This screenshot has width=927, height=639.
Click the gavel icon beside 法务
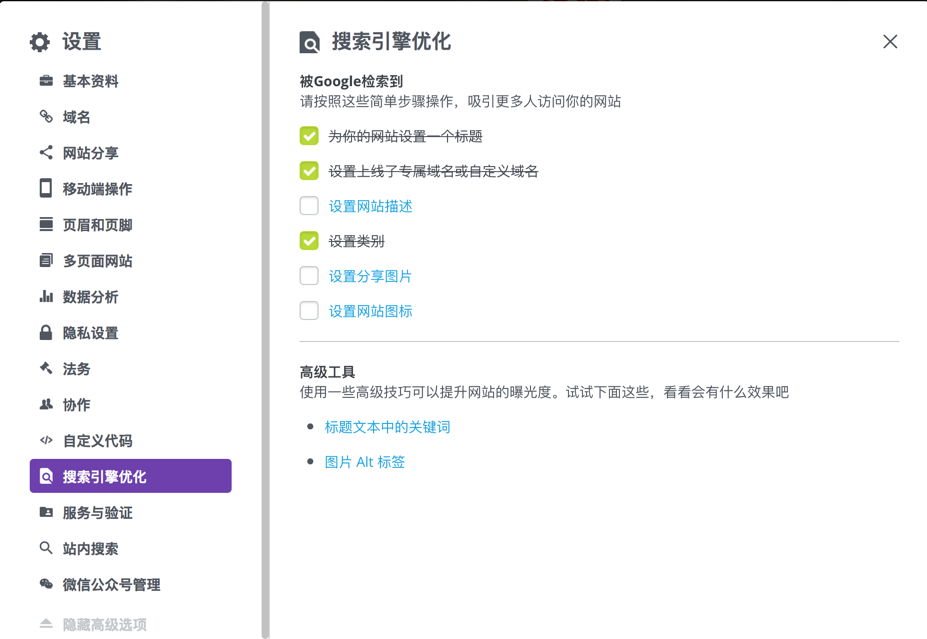[x=46, y=369]
